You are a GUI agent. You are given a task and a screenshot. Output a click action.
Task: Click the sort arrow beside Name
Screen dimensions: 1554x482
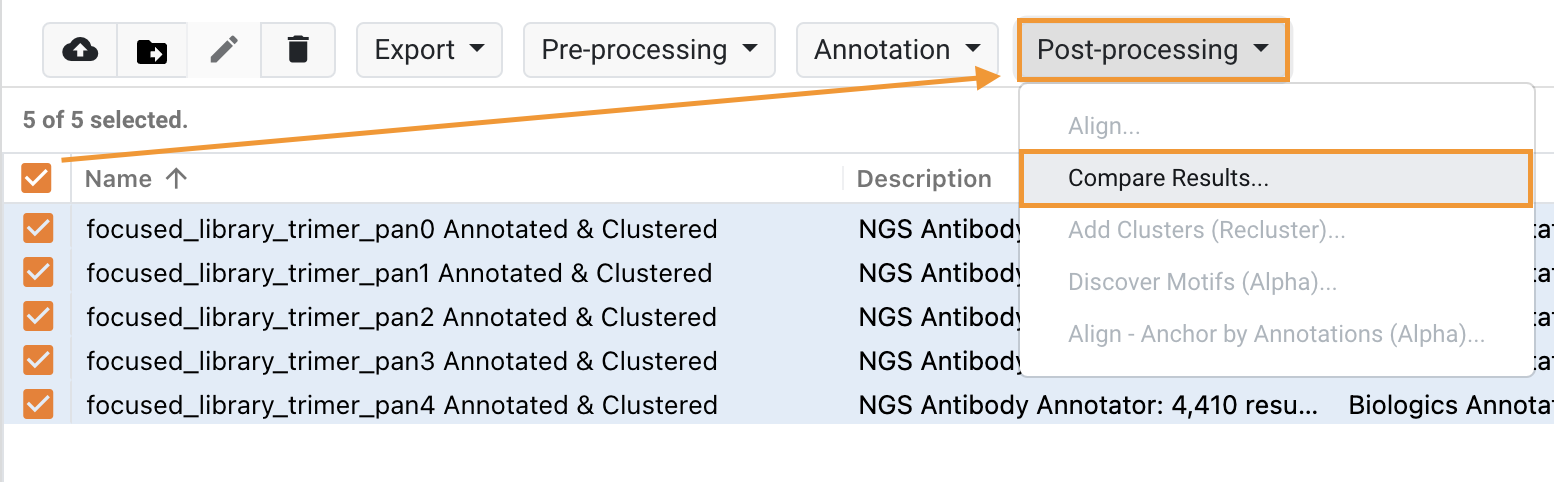tap(176, 179)
